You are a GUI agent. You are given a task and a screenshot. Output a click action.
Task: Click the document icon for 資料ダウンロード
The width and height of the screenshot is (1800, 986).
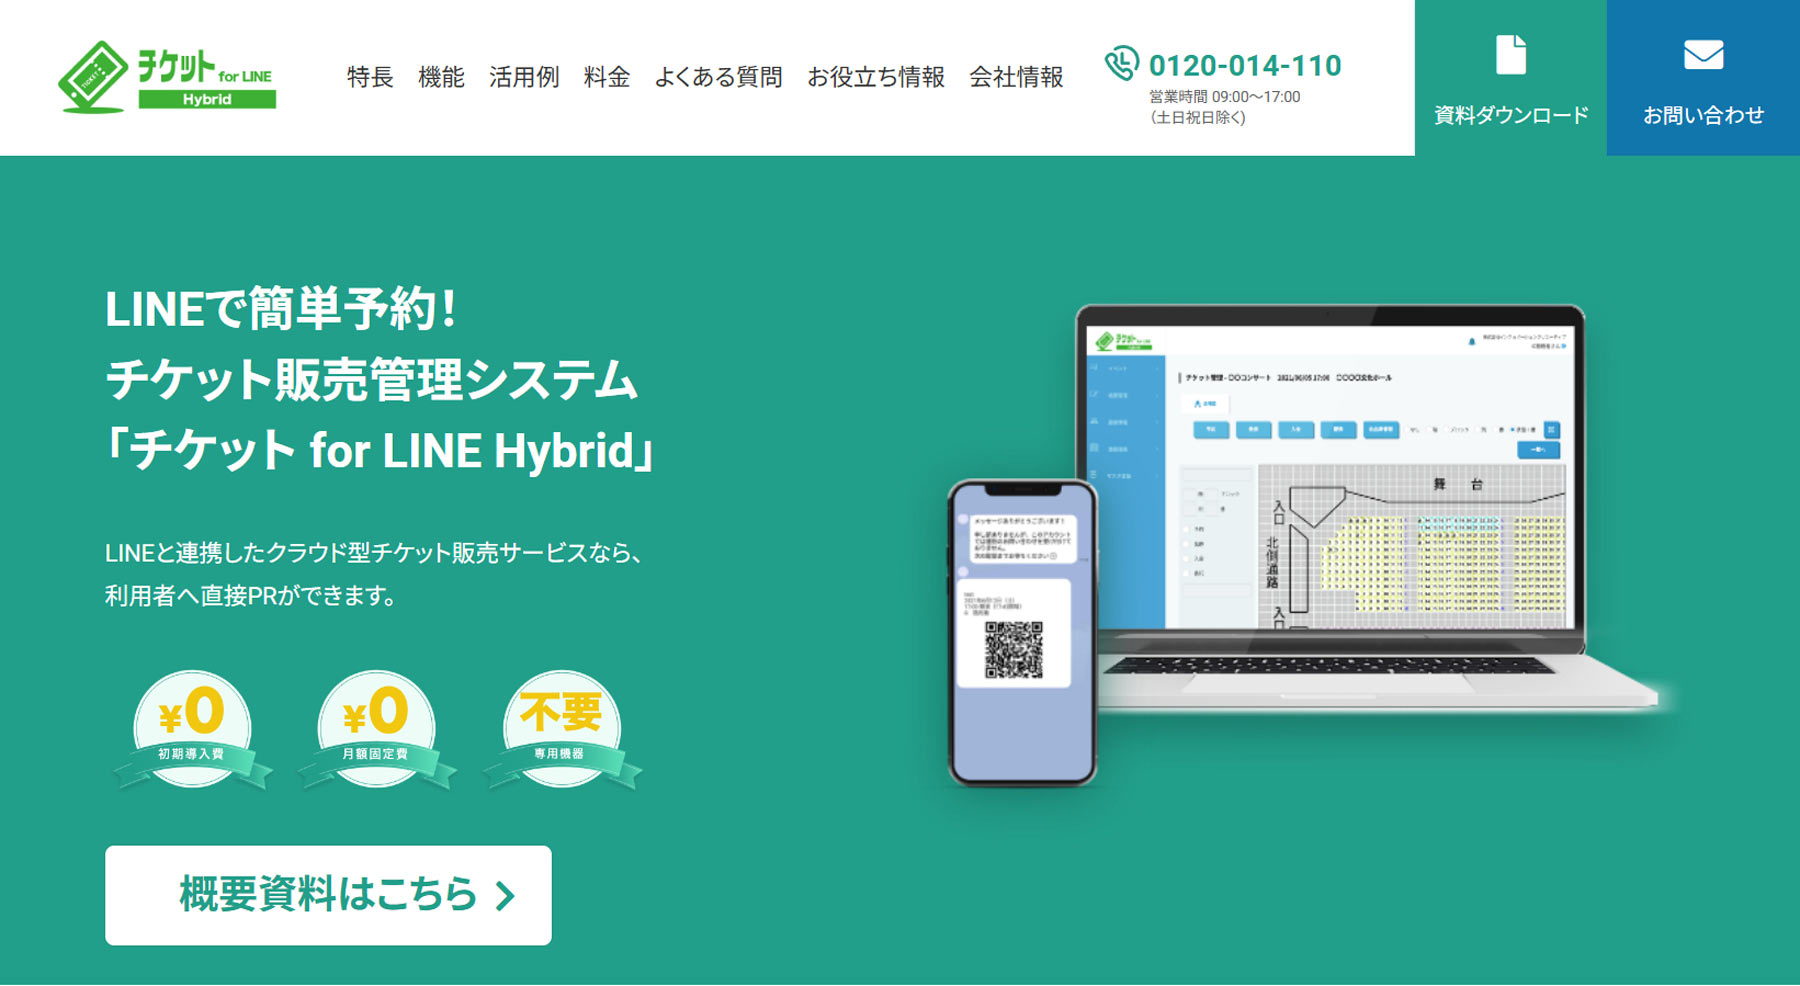(1510, 54)
